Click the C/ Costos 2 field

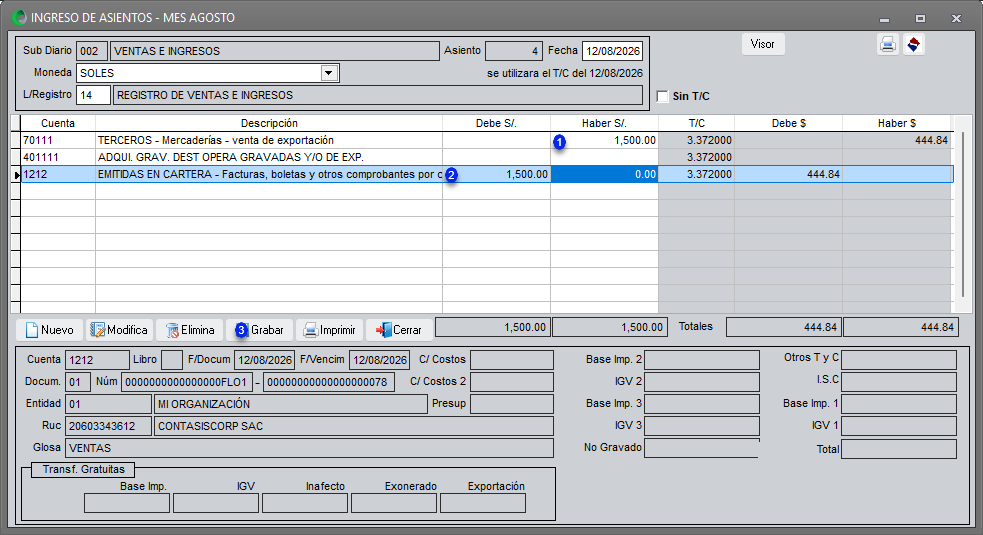coord(512,382)
